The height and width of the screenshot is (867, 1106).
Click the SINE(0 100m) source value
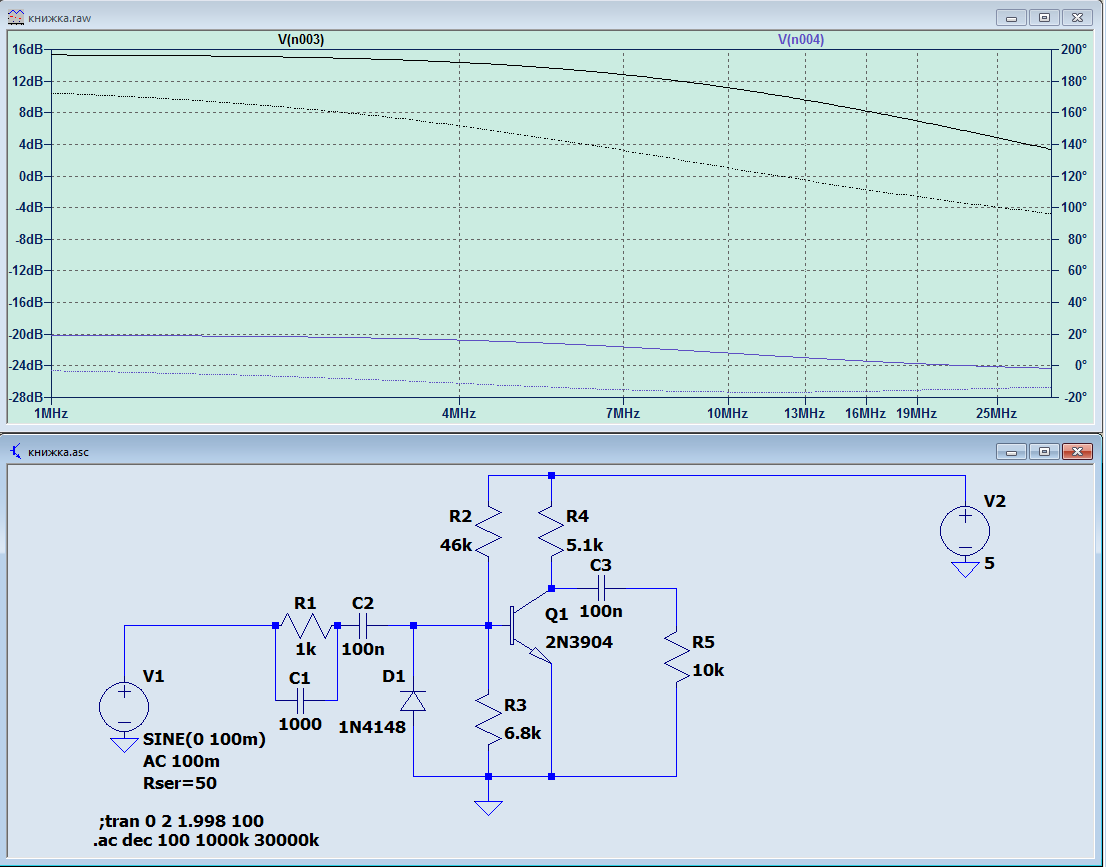(x=205, y=739)
